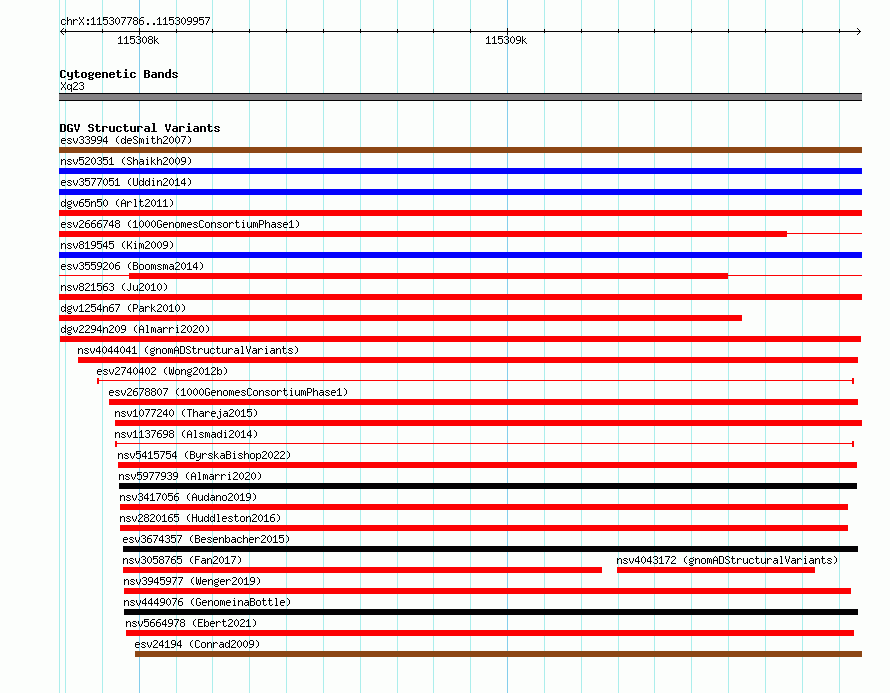Select esv2740402 (Wong2012b) variant label
Image resolution: width=890 pixels, height=693 pixels.
(x=162, y=371)
